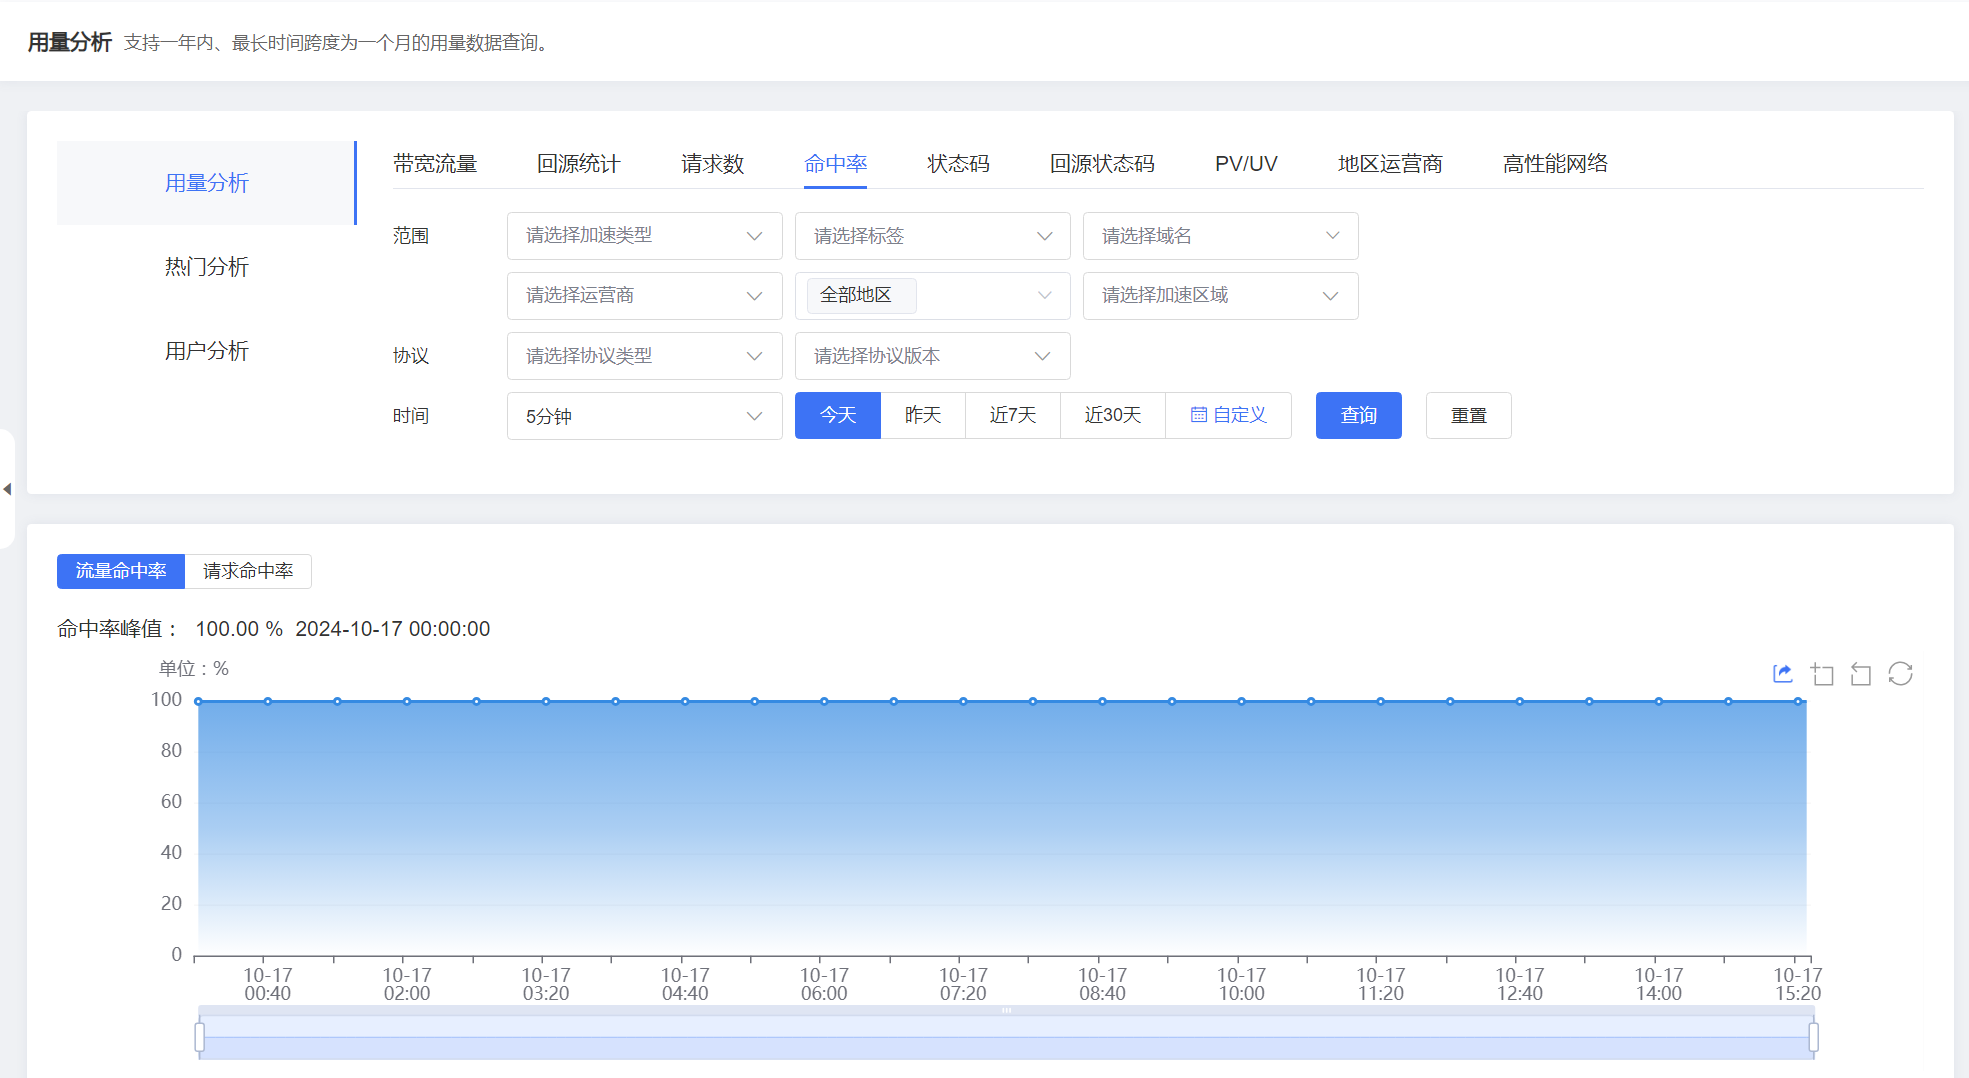This screenshot has height=1078, width=1969.
Task: Select 近30天 time range
Action: 1113,415
